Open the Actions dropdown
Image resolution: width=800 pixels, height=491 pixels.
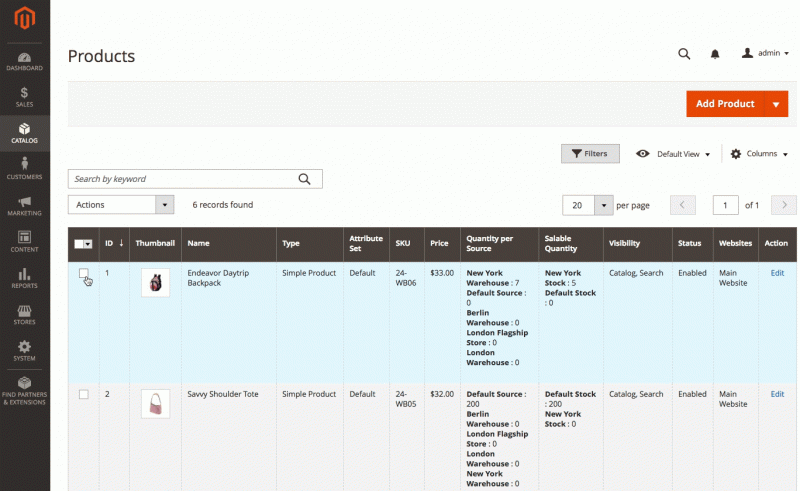[x=121, y=205]
